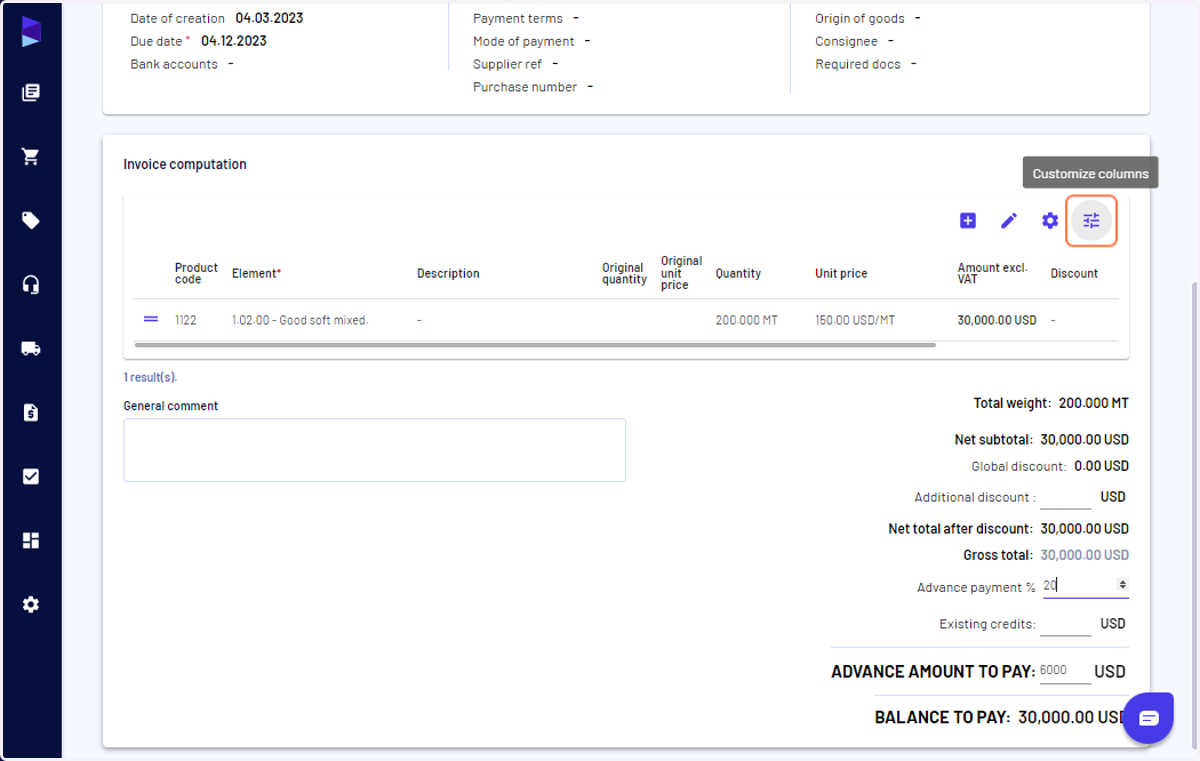The width and height of the screenshot is (1200, 761).
Task: Click the quantity cell 200.000 MT
Action: tap(746, 320)
